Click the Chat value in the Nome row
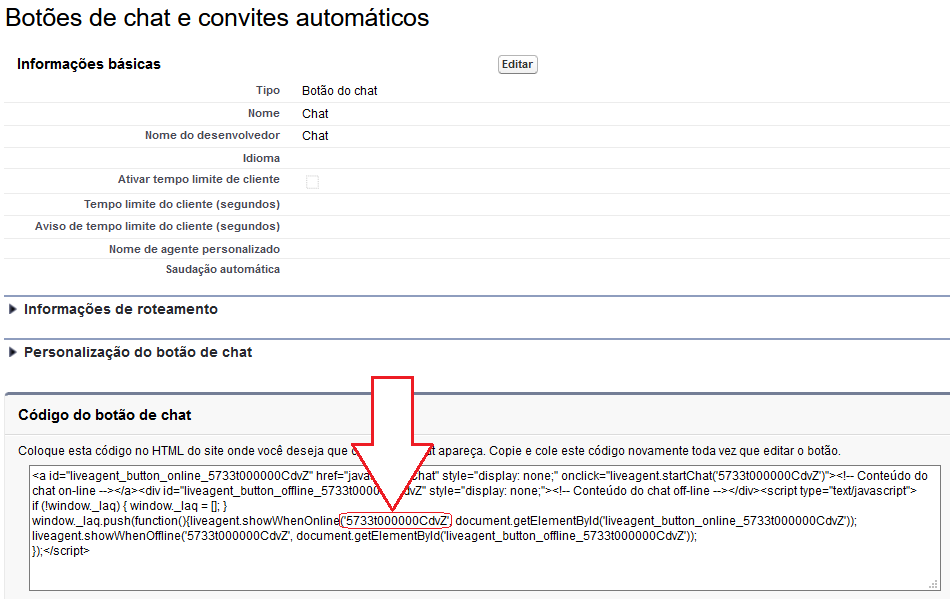This screenshot has width=950, height=599. point(315,114)
